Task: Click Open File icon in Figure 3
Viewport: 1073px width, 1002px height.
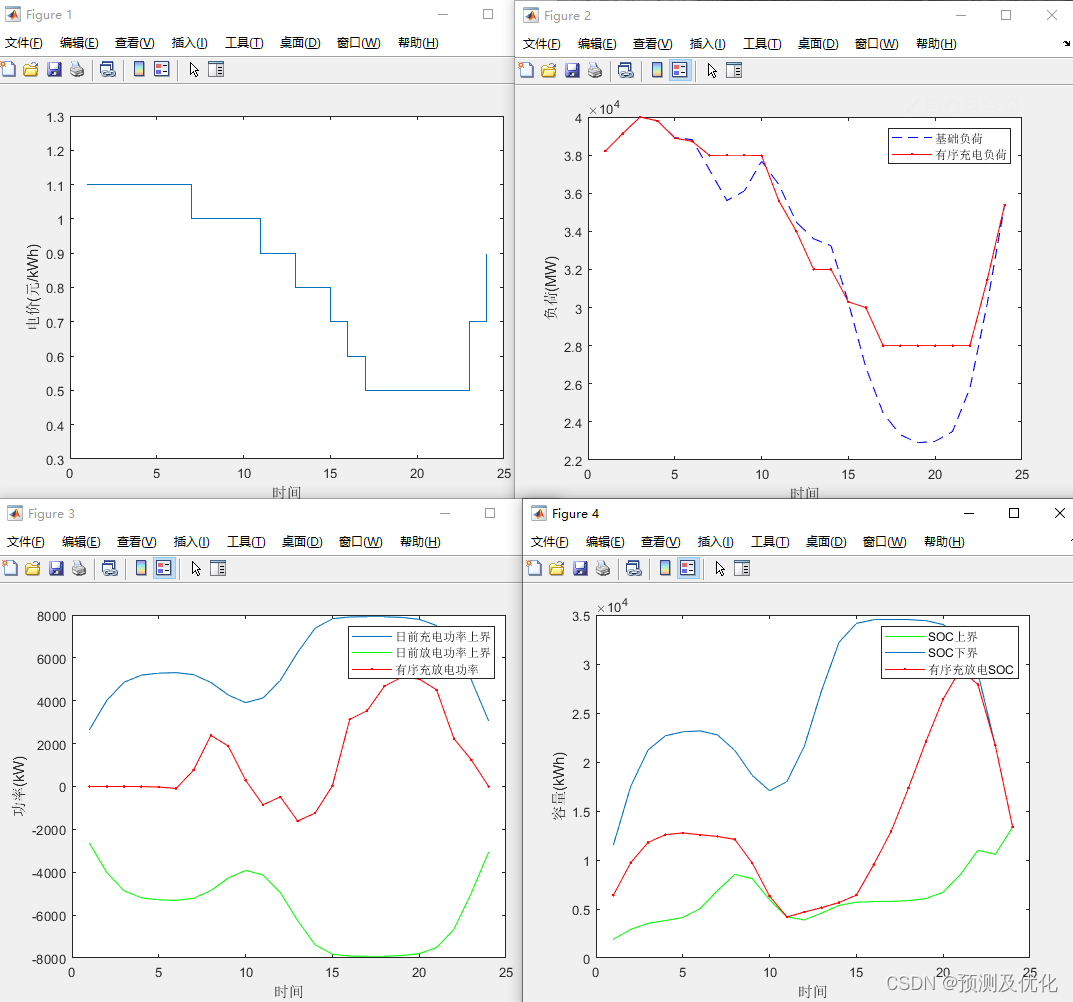Action: (33, 568)
